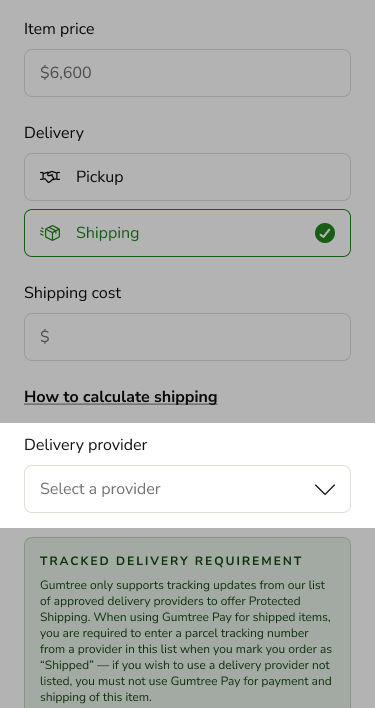Click the green Shipping label text
The height and width of the screenshot is (708, 375).
[x=107, y=233]
